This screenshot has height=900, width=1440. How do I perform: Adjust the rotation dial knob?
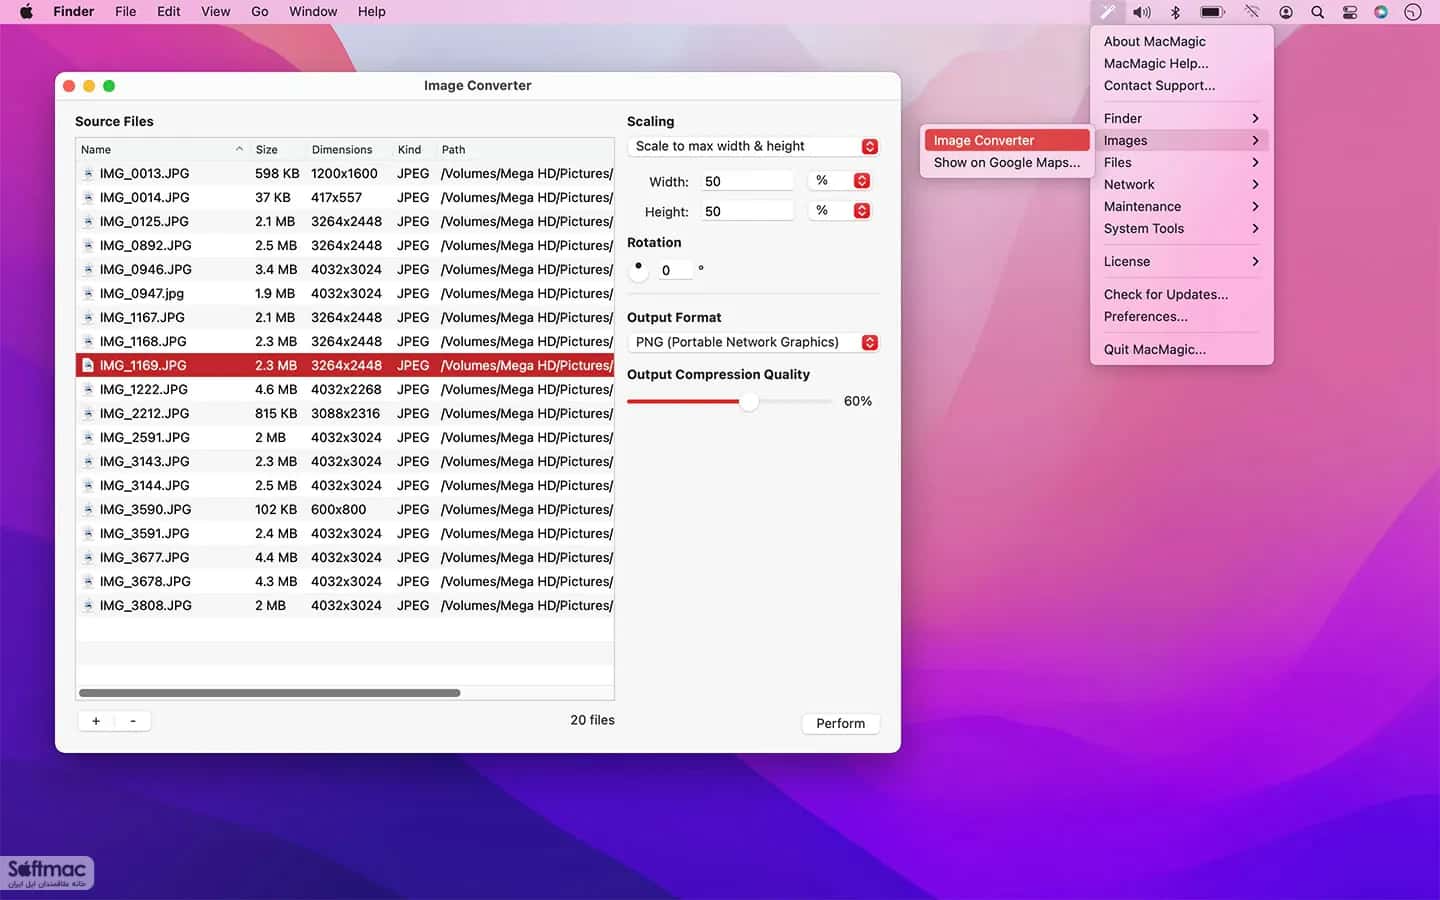pyautogui.click(x=638, y=269)
